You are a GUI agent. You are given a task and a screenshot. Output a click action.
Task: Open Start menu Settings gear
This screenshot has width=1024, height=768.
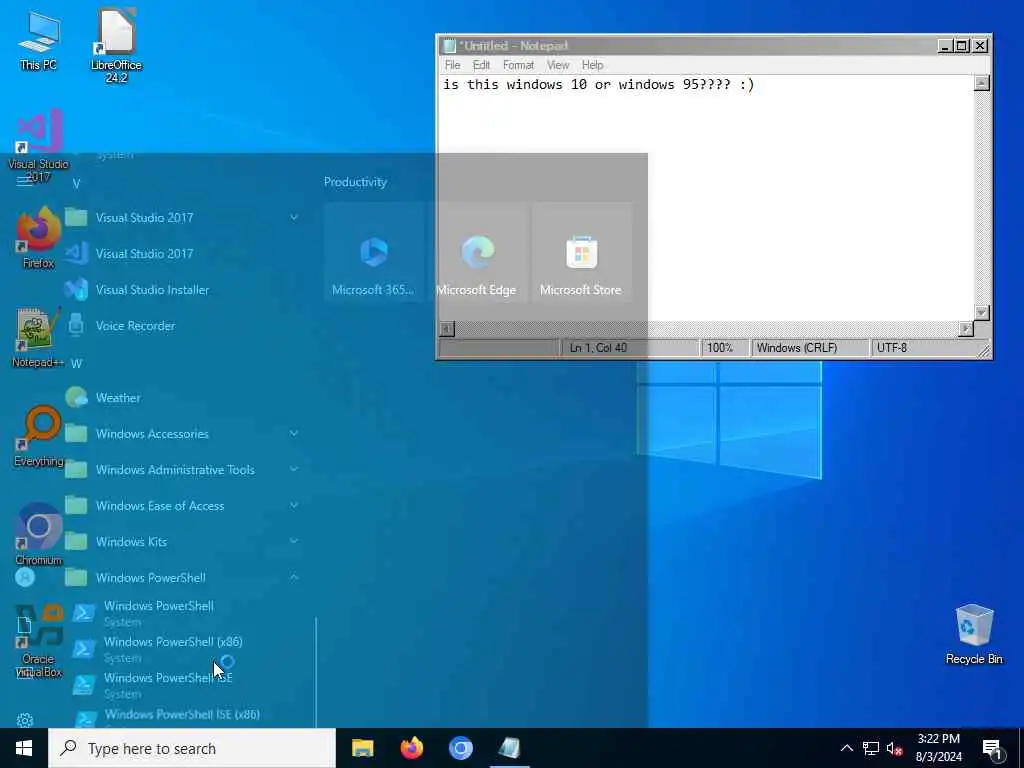[x=25, y=720]
